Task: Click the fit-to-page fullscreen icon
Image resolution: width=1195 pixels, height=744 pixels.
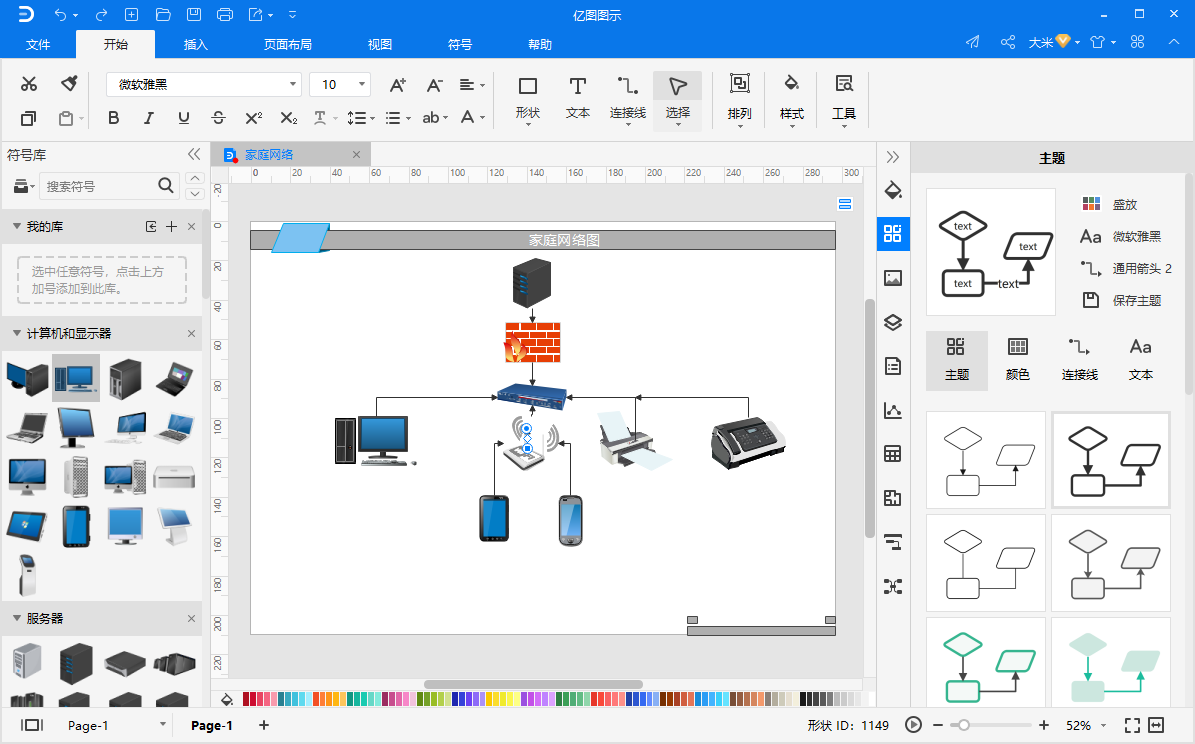Action: (1133, 725)
